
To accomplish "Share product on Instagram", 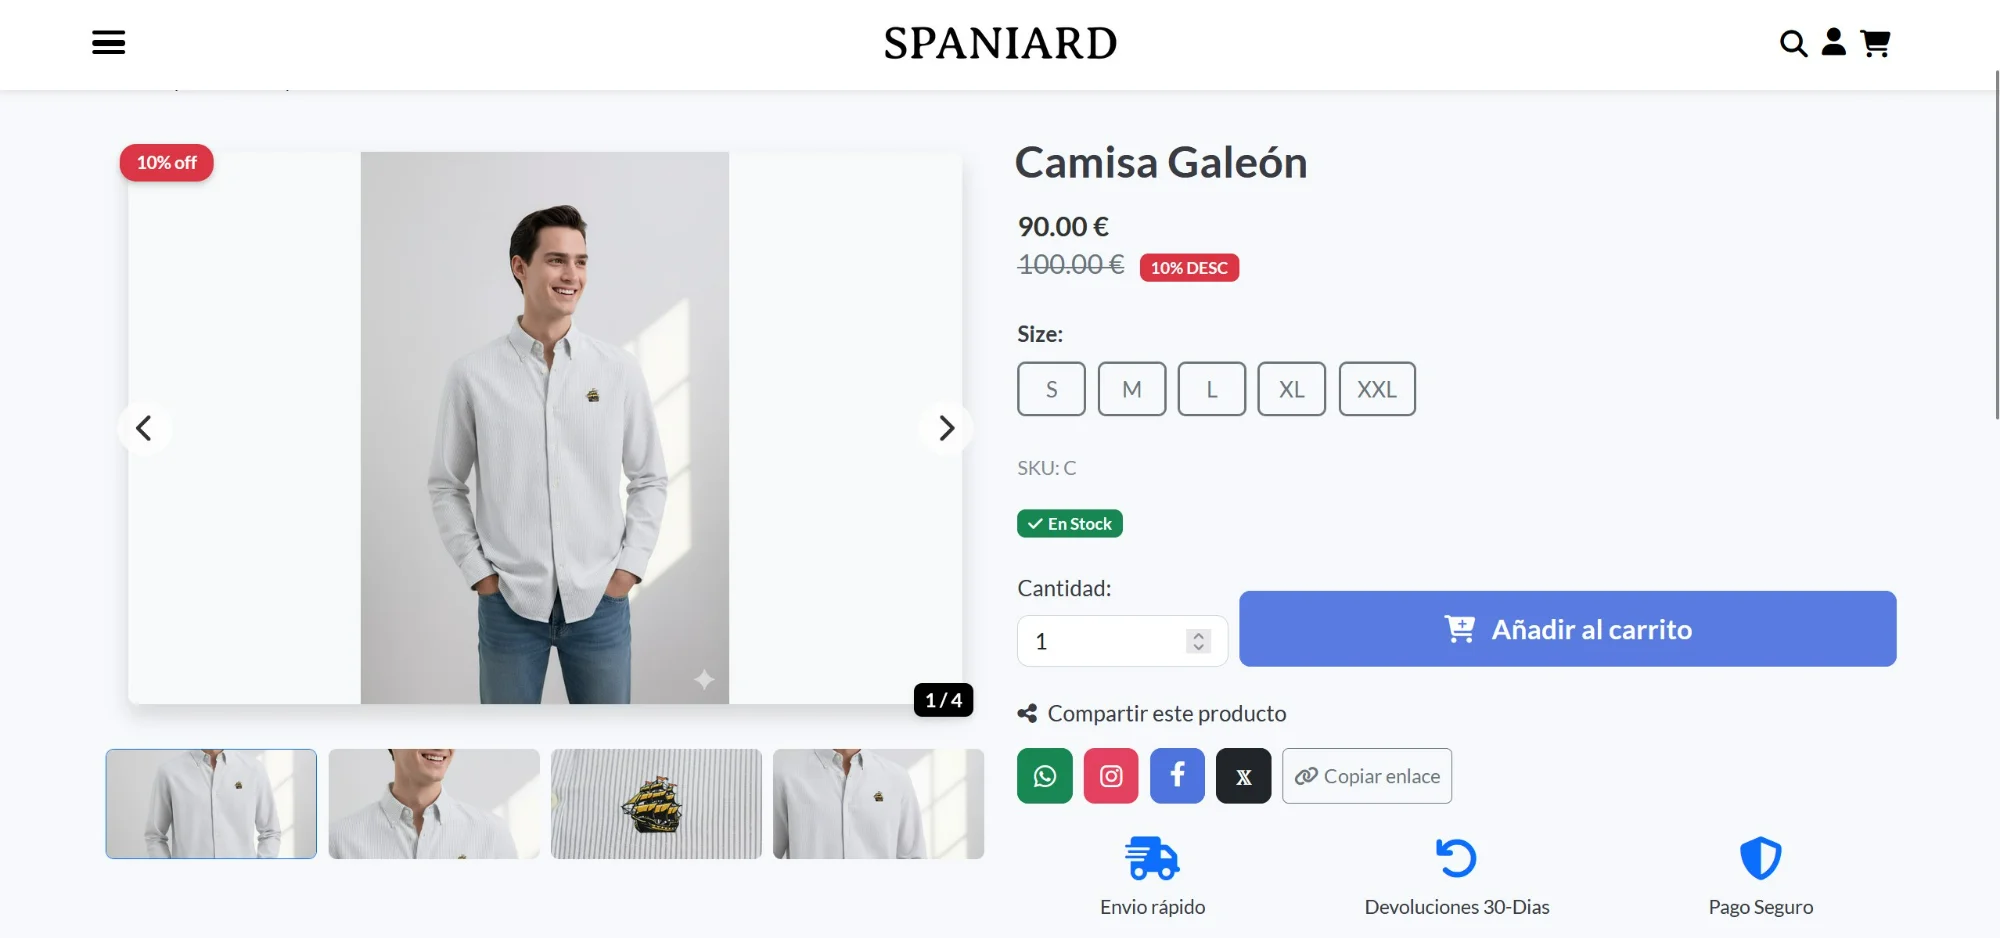I will tap(1111, 776).
